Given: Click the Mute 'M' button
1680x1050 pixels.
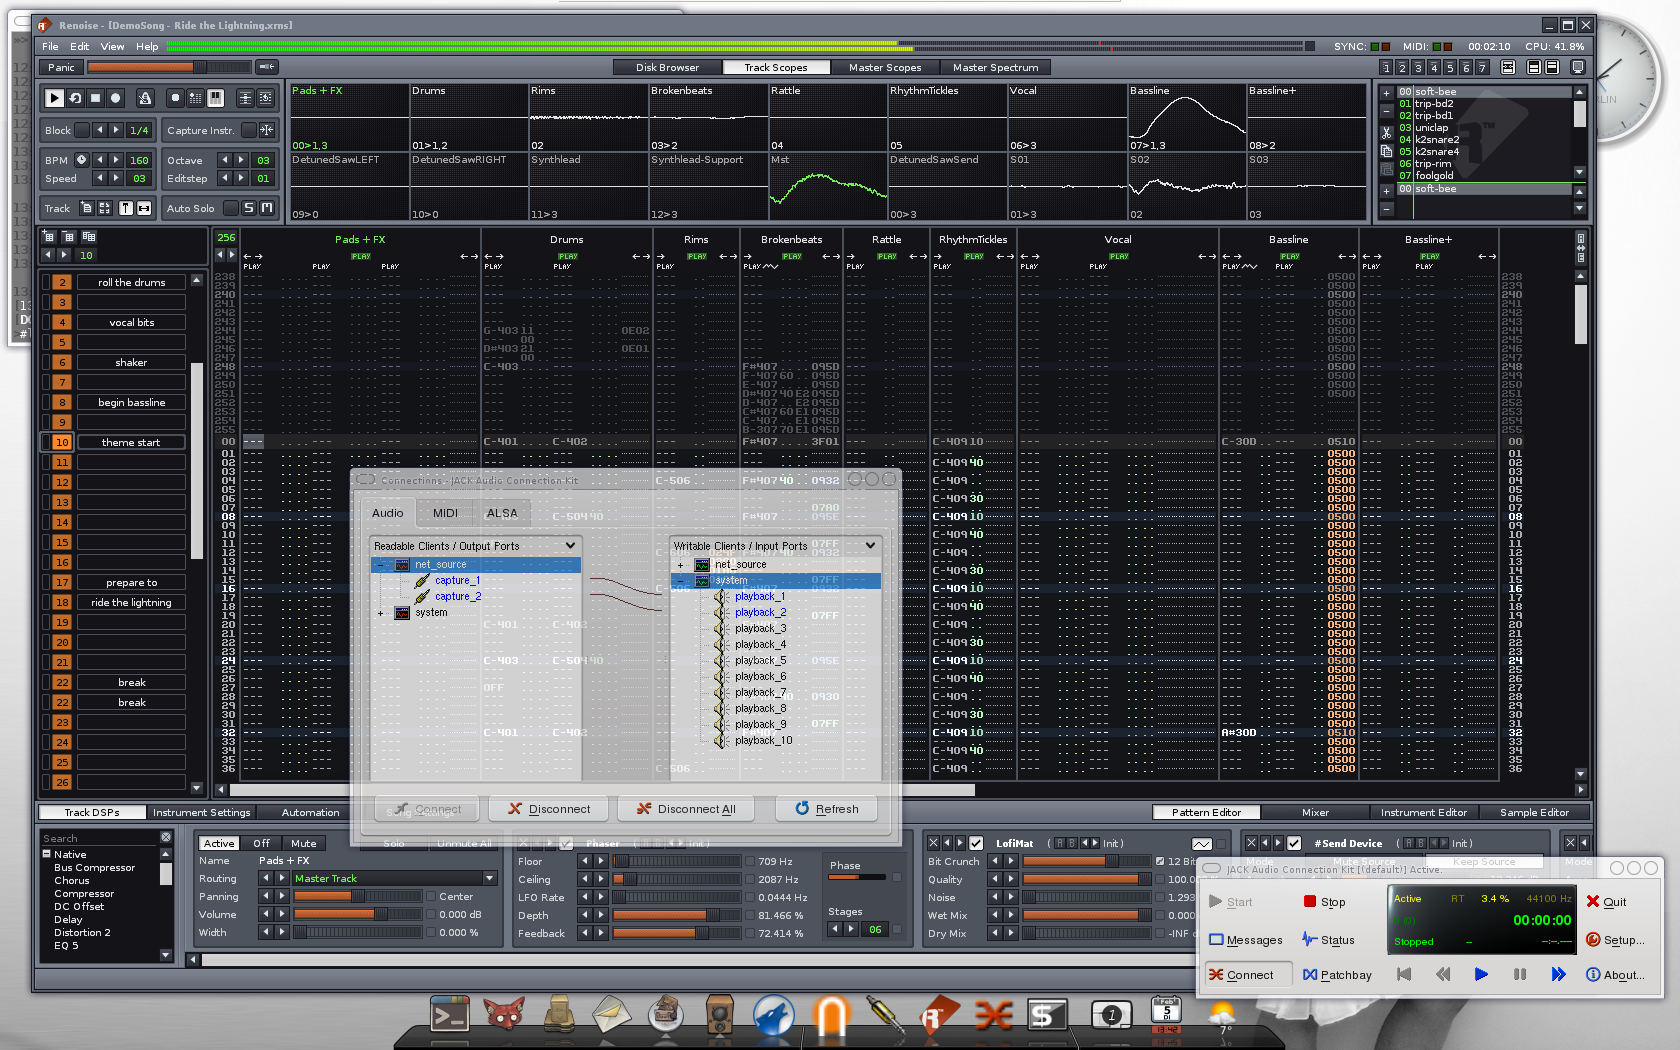Looking at the screenshot, I should pos(267,208).
